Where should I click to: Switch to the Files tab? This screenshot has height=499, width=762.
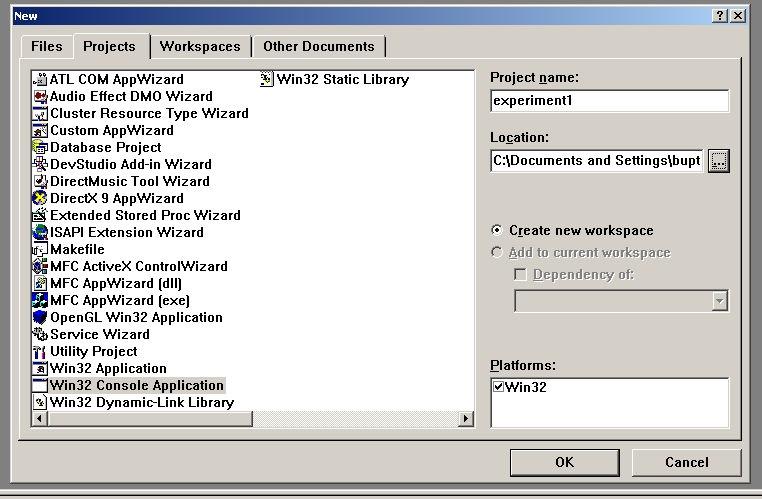pyautogui.click(x=46, y=47)
